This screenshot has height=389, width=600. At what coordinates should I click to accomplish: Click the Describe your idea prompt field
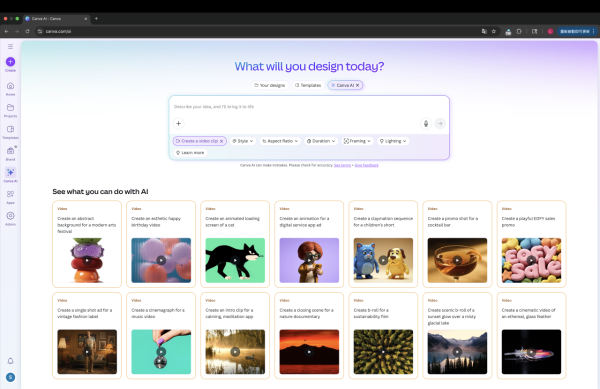pos(309,107)
